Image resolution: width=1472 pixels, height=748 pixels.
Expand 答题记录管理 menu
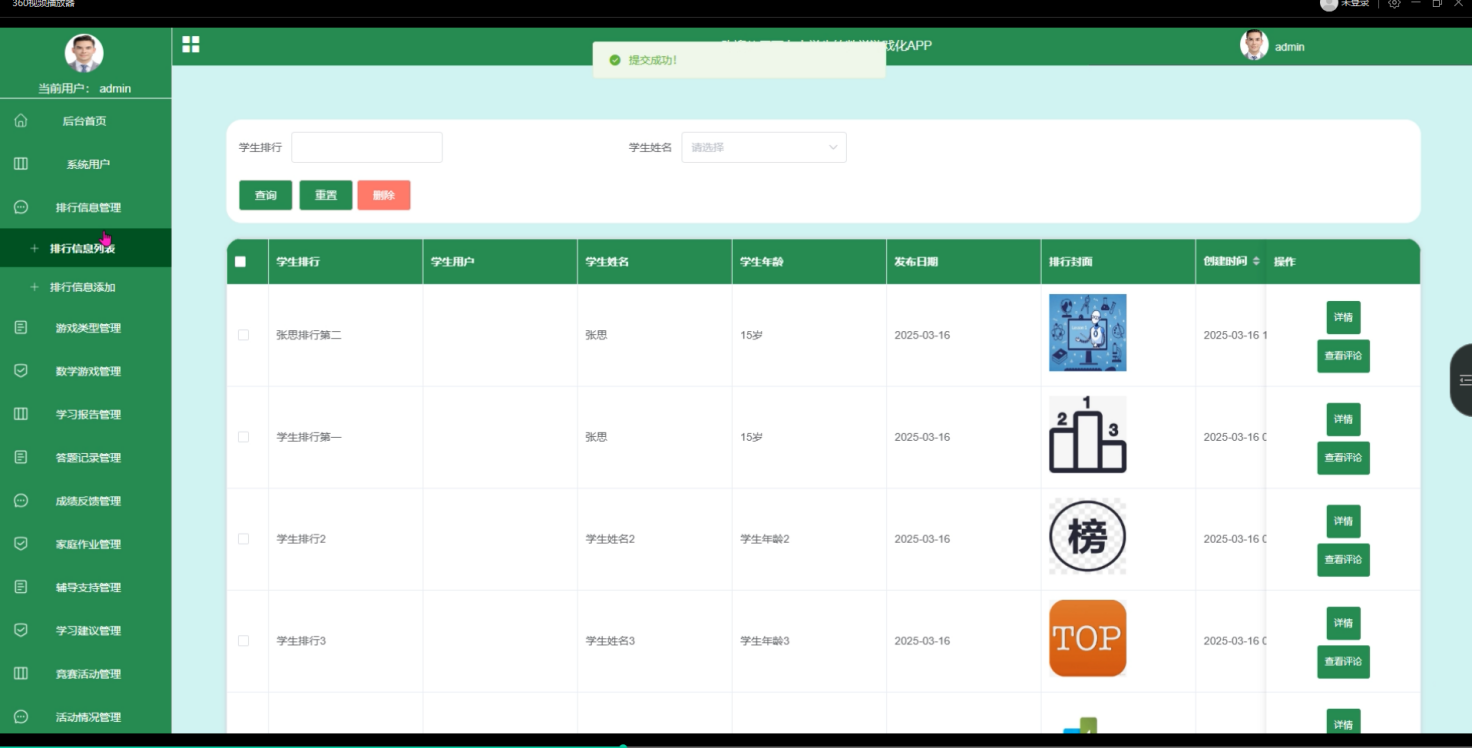coord(88,457)
